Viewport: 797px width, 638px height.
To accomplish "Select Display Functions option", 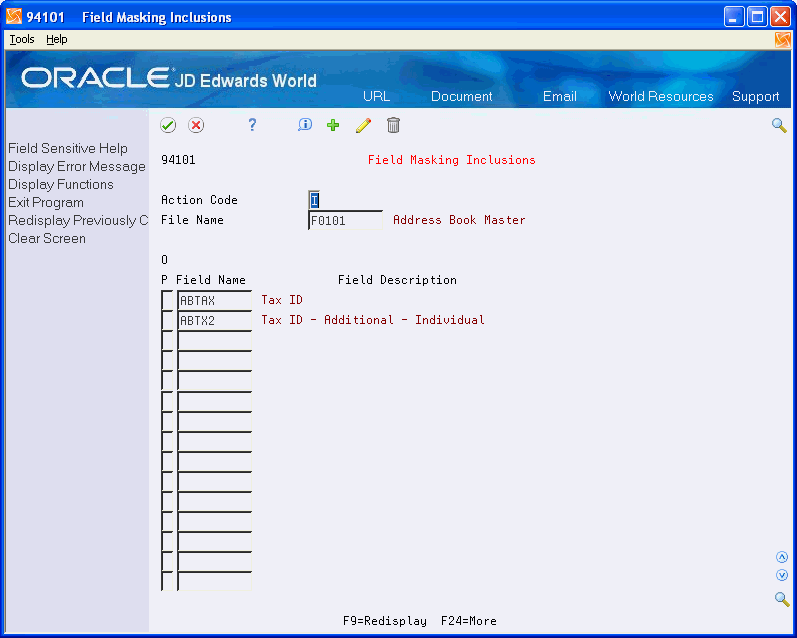I will tap(60, 185).
